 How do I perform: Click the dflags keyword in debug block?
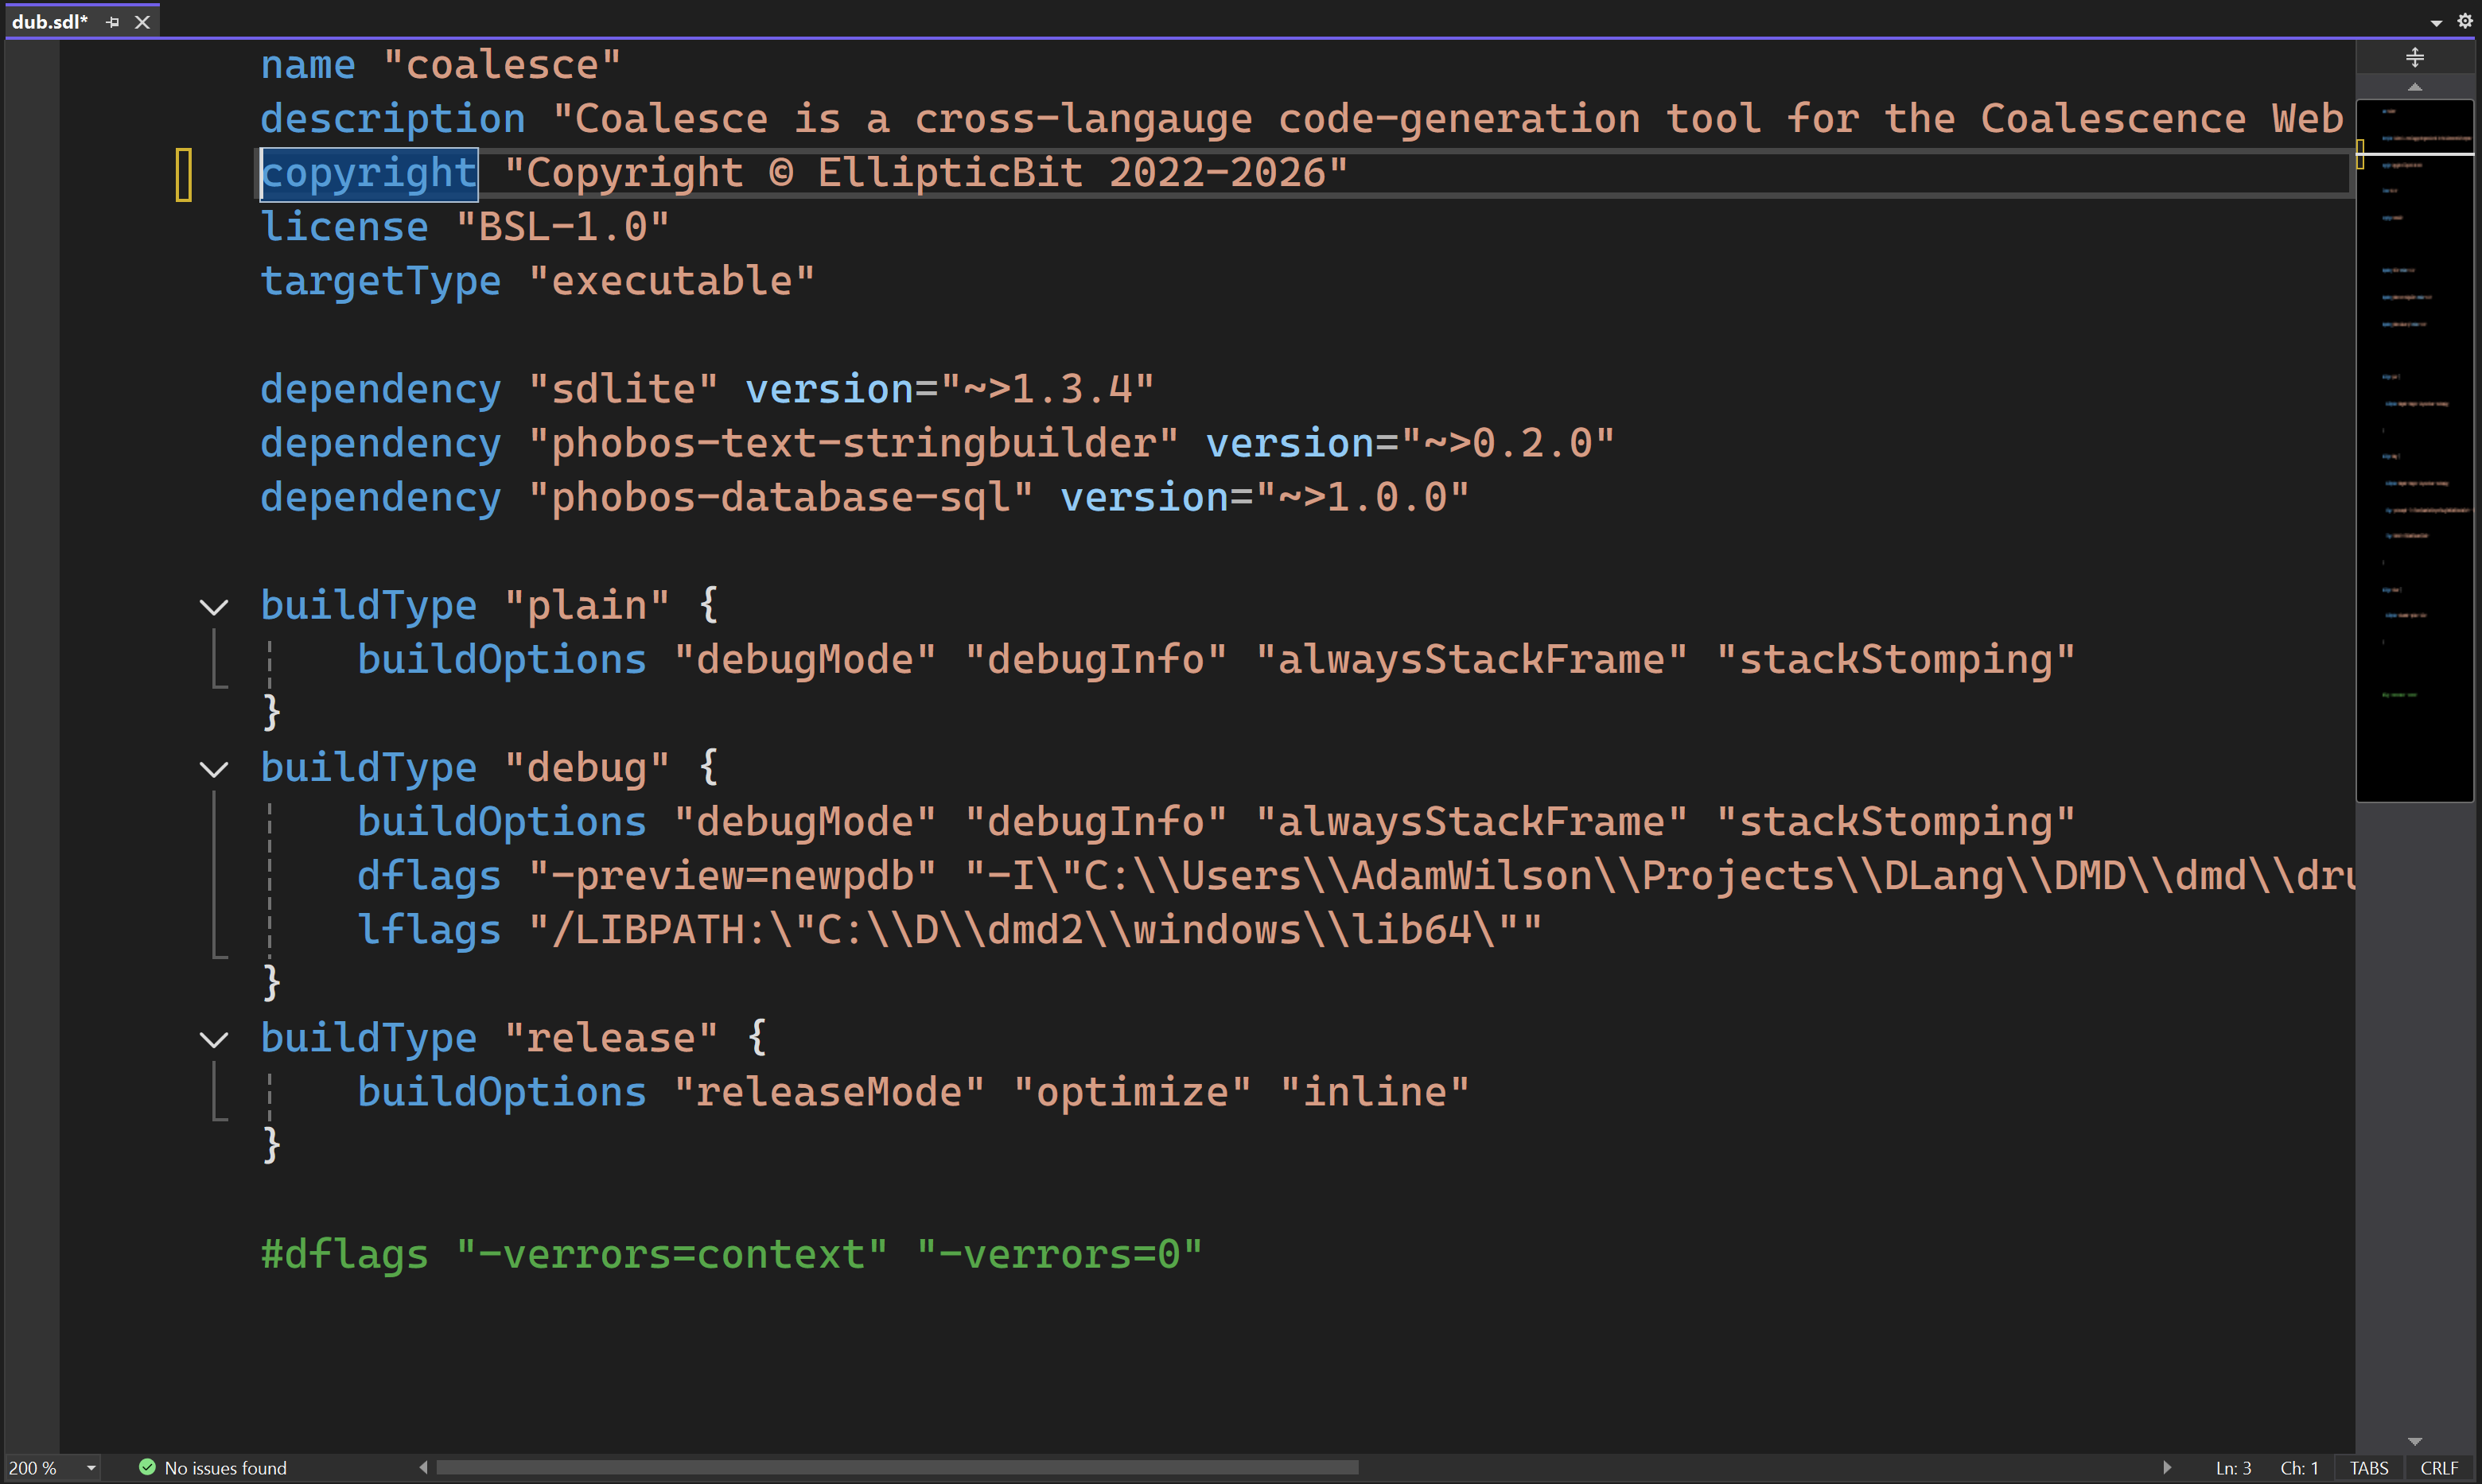(429, 877)
